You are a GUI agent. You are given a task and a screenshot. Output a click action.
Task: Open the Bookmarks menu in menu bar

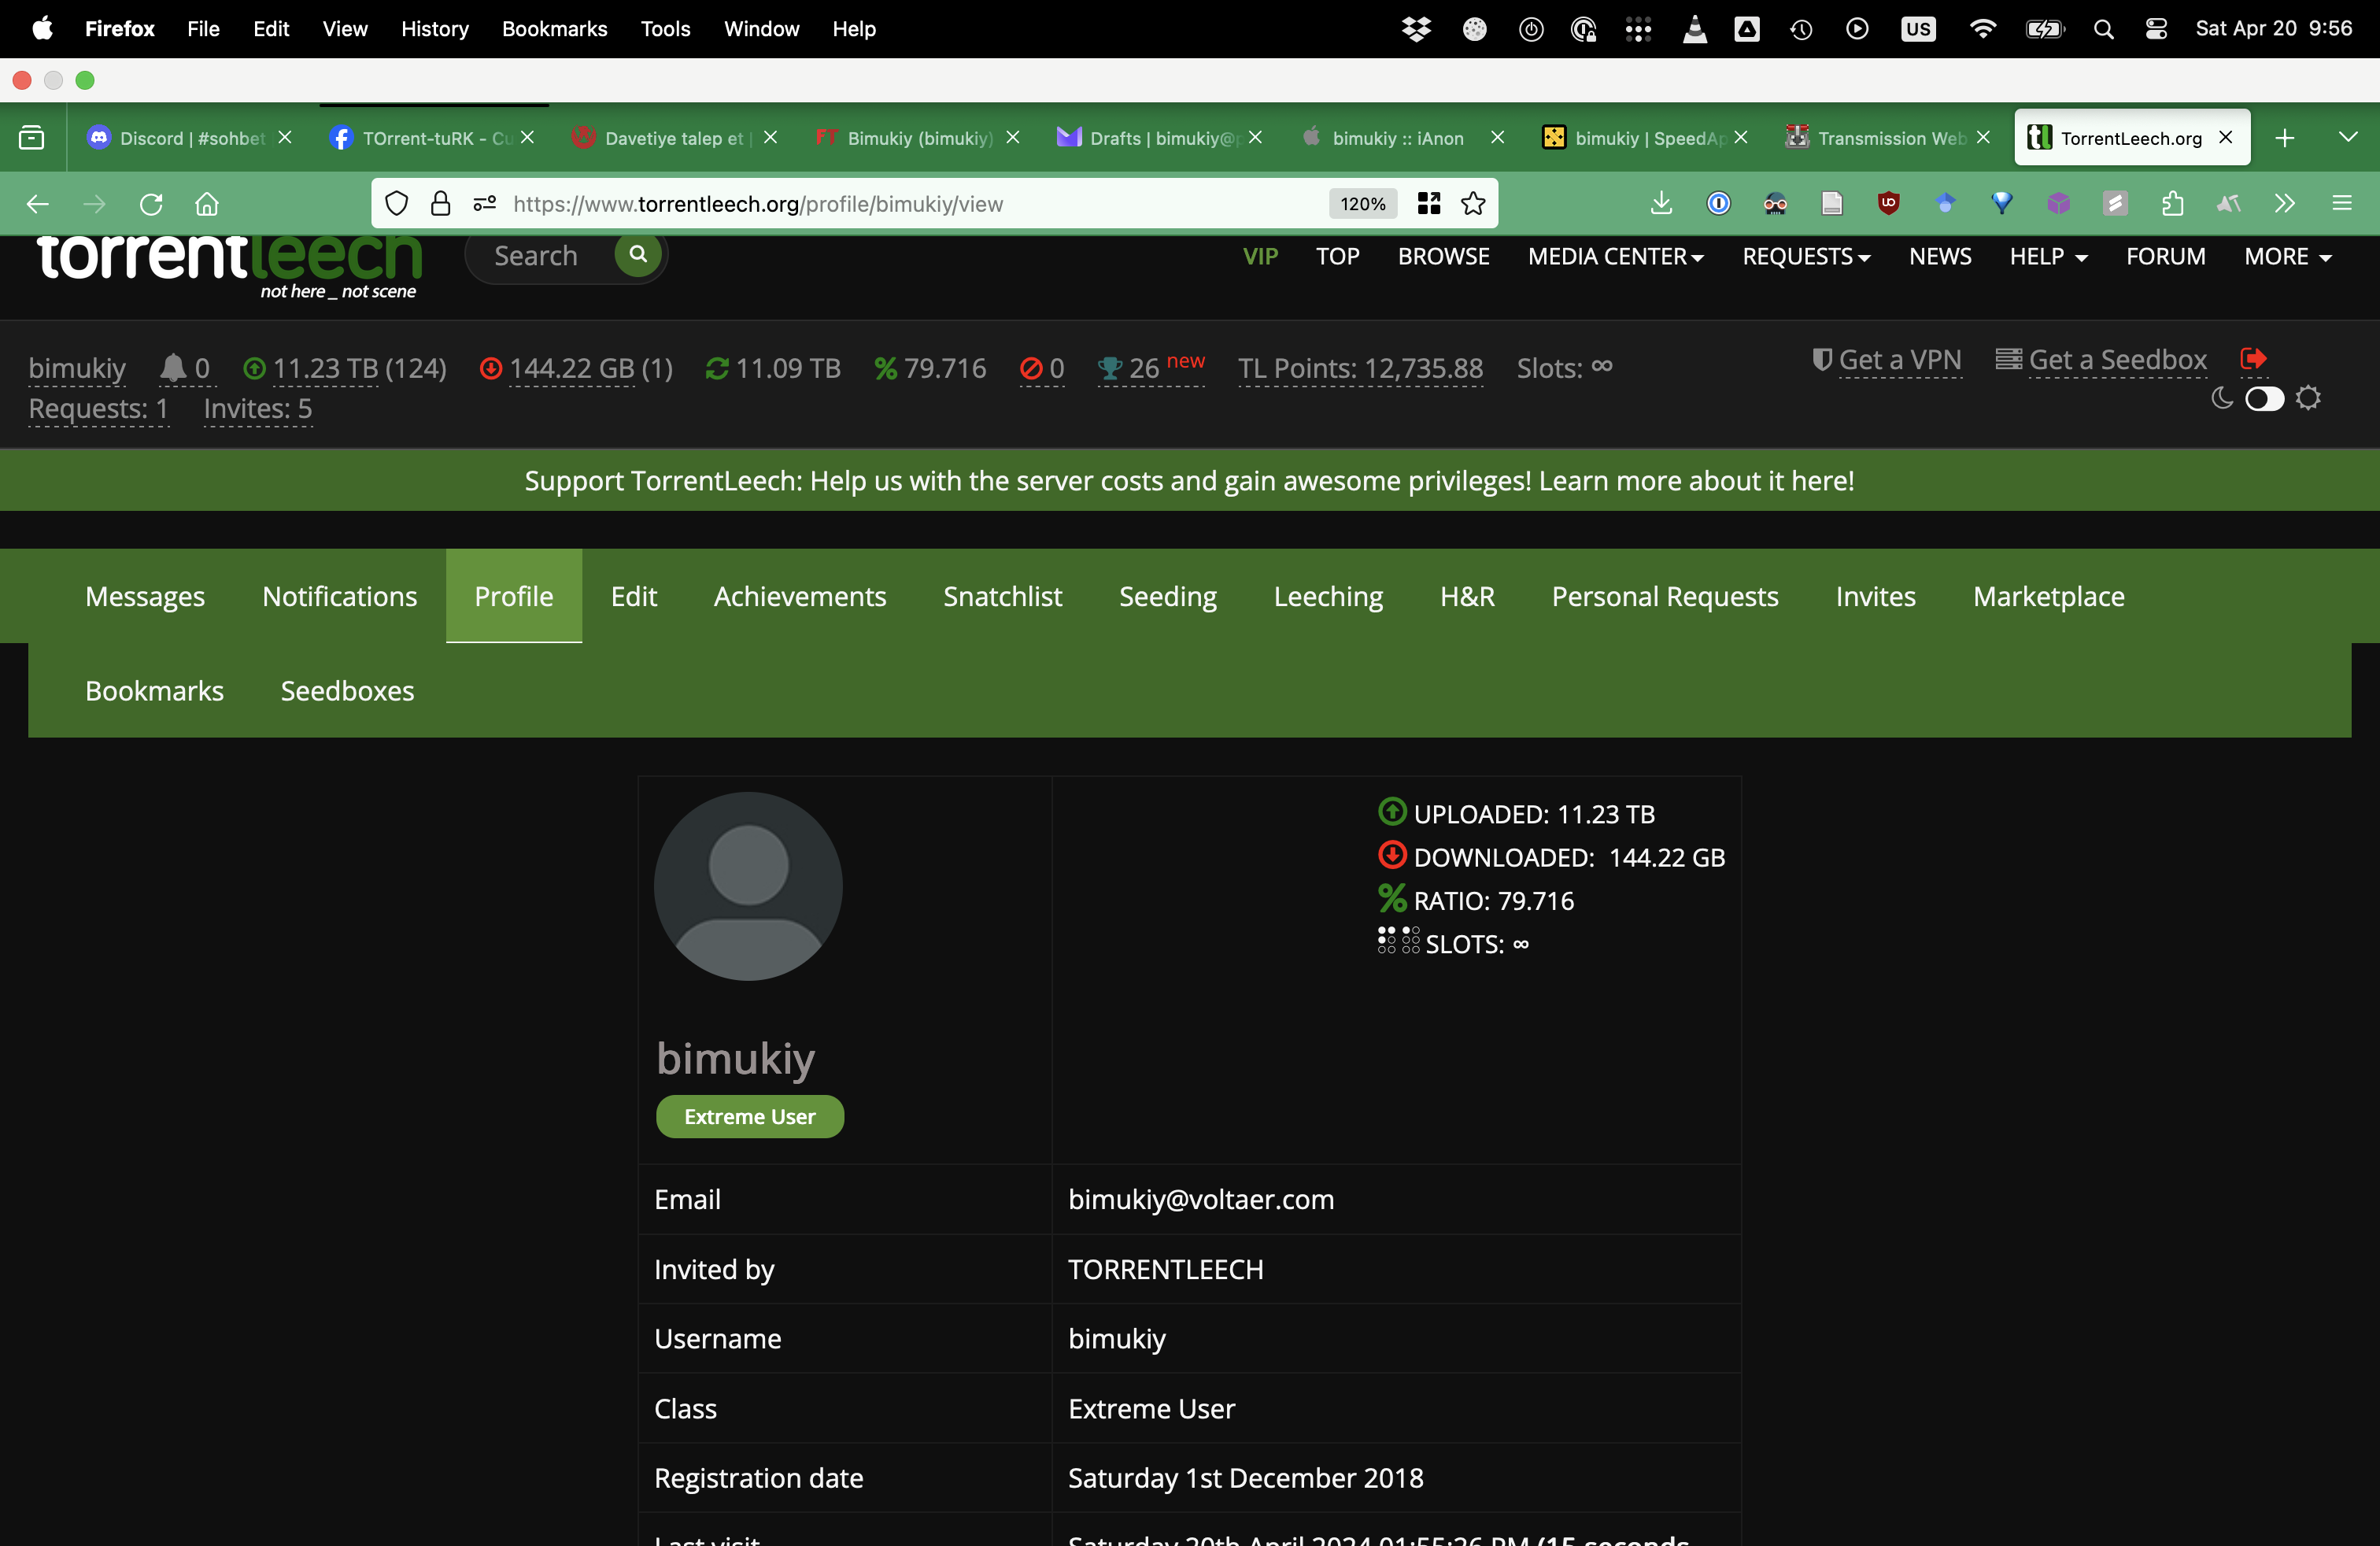(x=554, y=29)
